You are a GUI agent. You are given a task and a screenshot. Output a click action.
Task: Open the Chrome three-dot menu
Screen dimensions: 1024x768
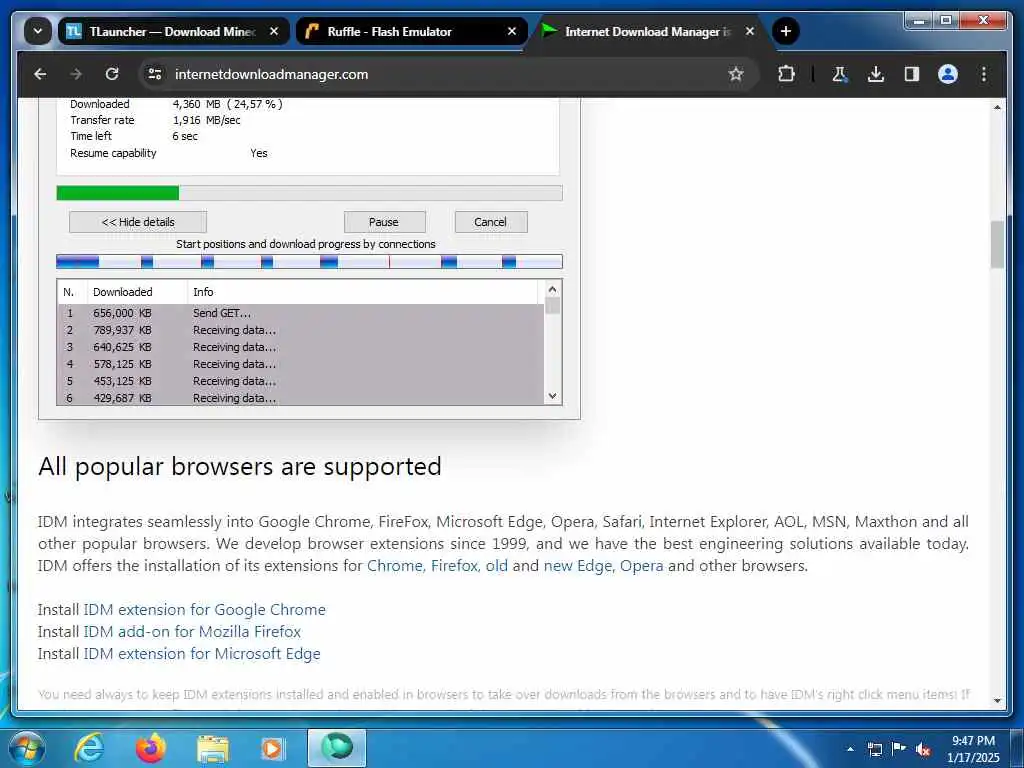(984, 74)
